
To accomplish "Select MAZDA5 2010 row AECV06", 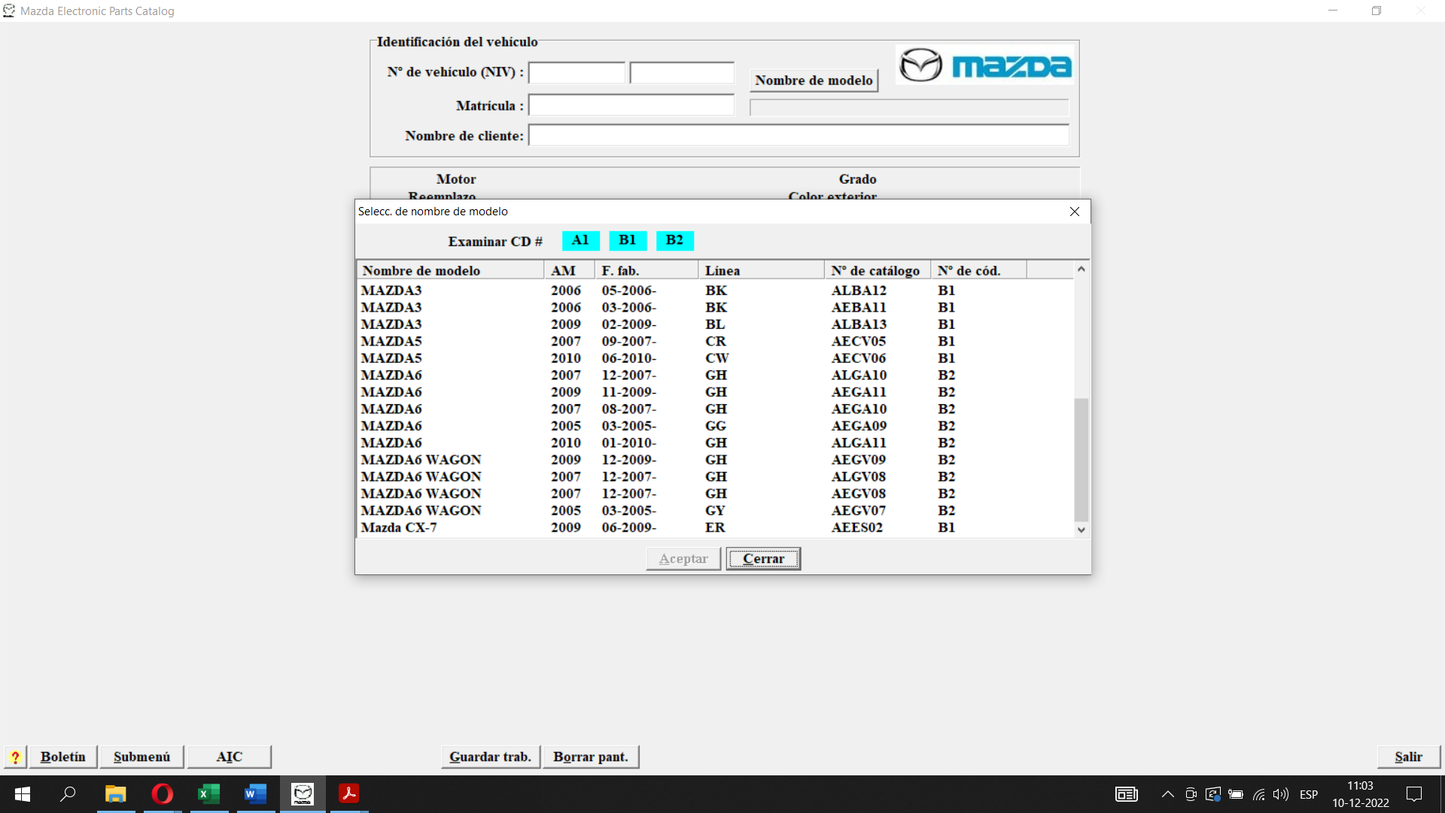I will (715, 358).
